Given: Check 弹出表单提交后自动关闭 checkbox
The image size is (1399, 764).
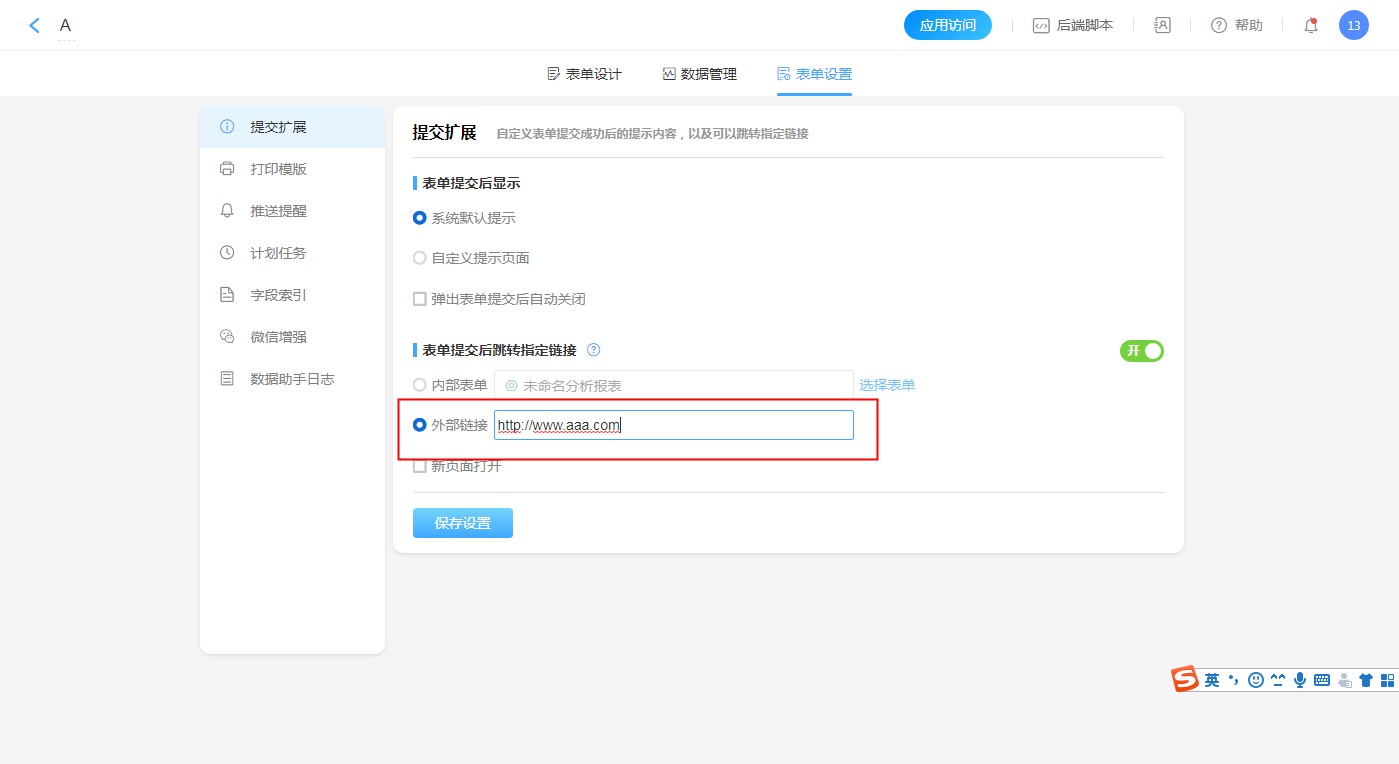Looking at the screenshot, I should (420, 299).
